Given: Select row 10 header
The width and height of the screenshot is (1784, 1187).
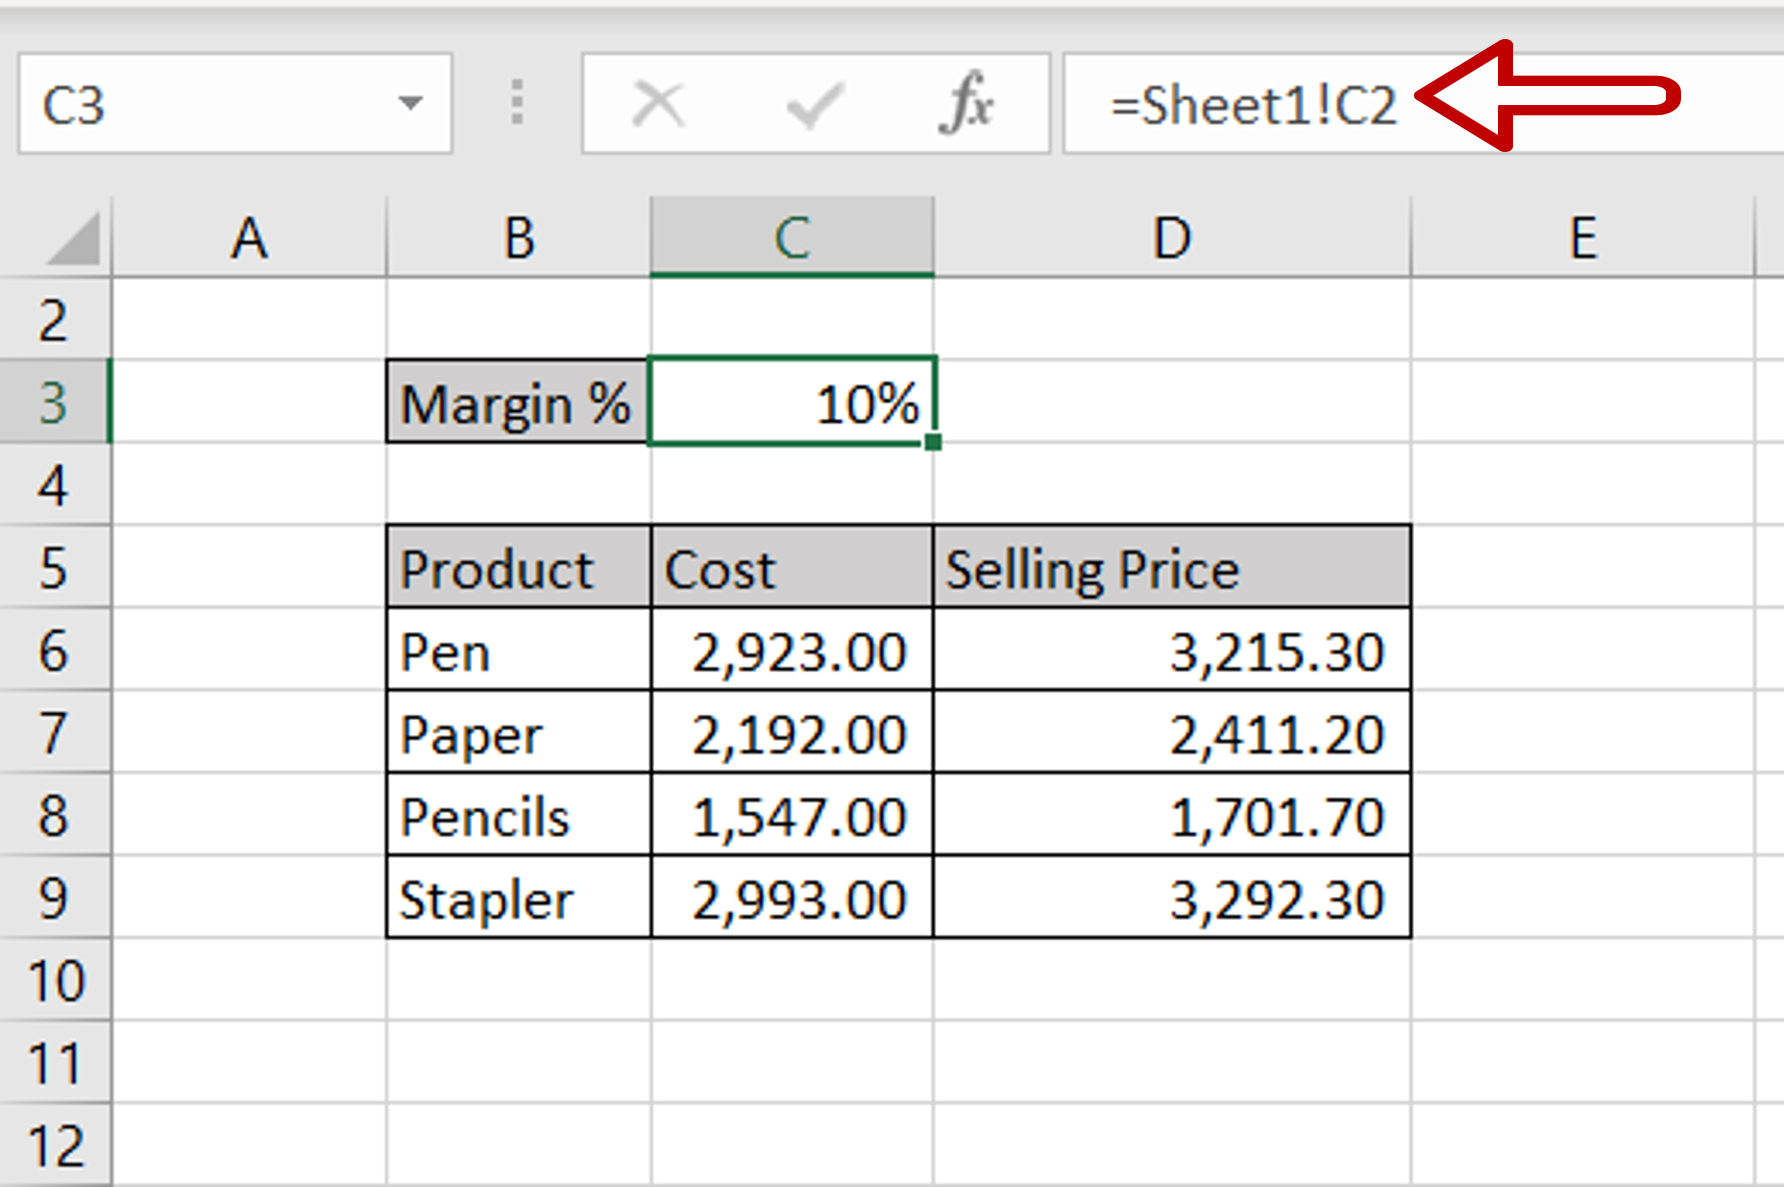Looking at the screenshot, I should coord(55,980).
